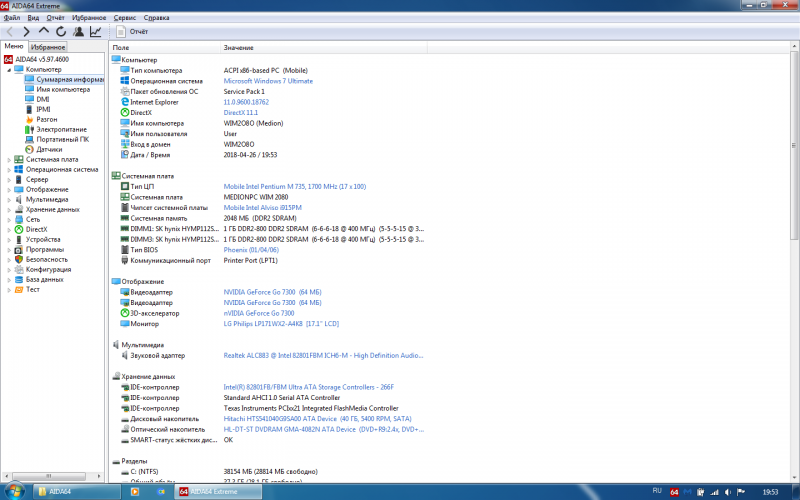
Task: Open the Справка menu
Action: pos(157,17)
